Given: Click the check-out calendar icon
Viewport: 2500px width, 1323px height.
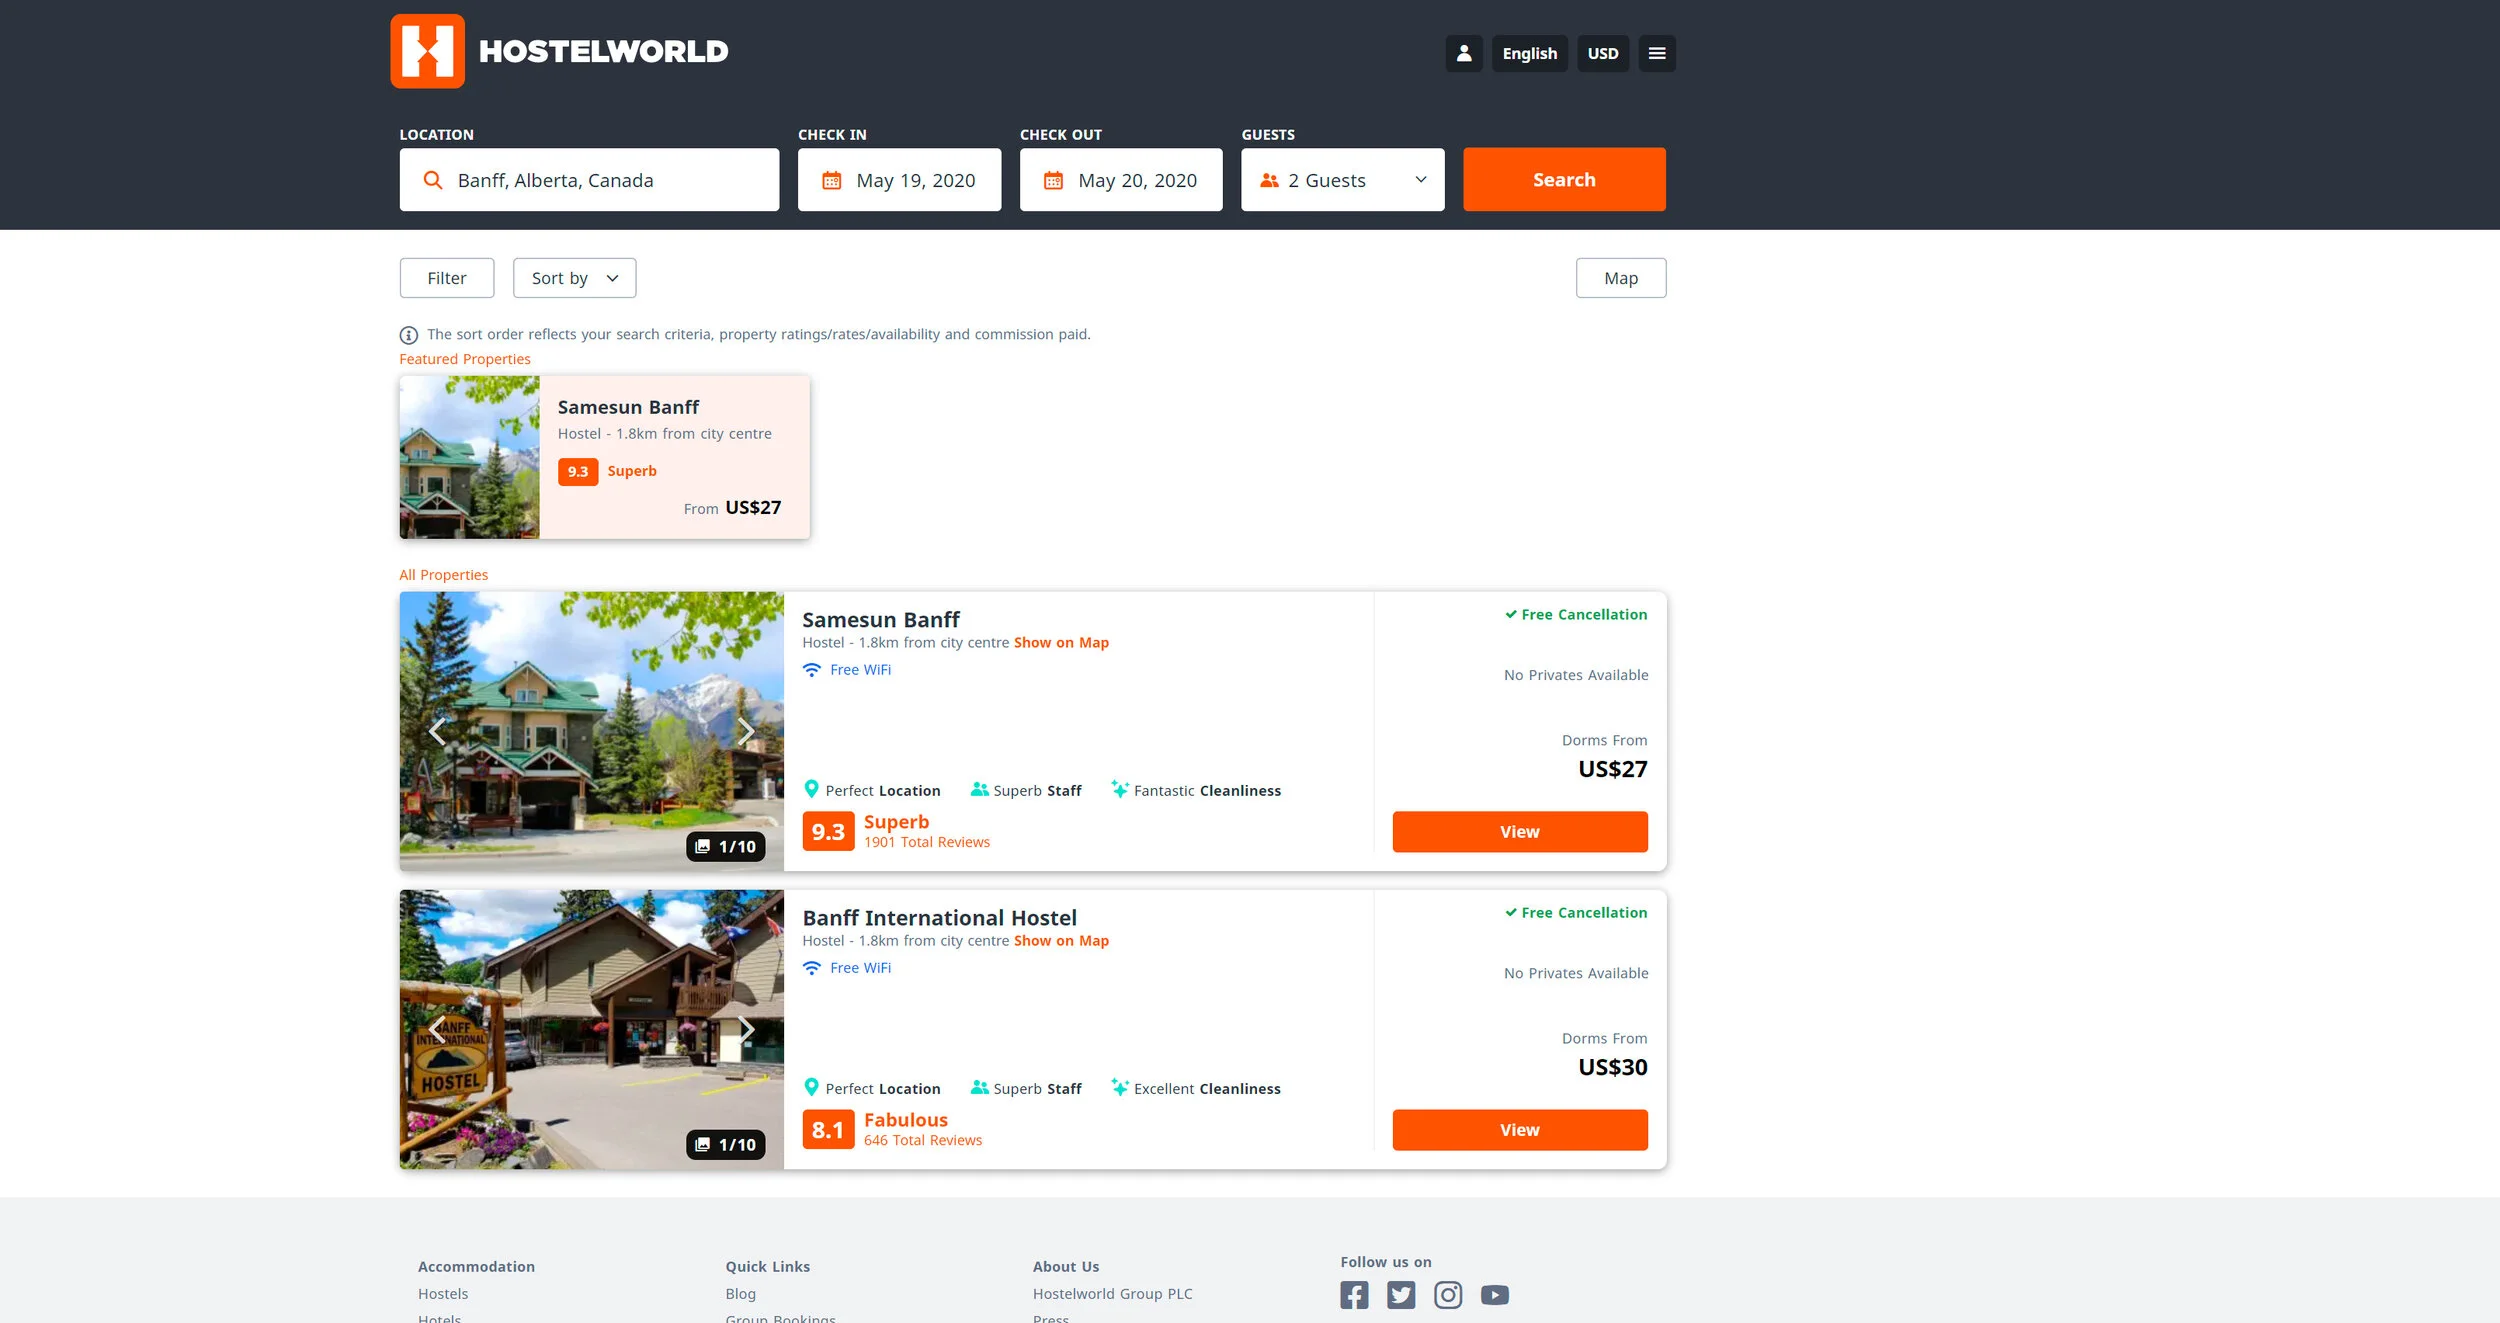Looking at the screenshot, I should point(1053,180).
